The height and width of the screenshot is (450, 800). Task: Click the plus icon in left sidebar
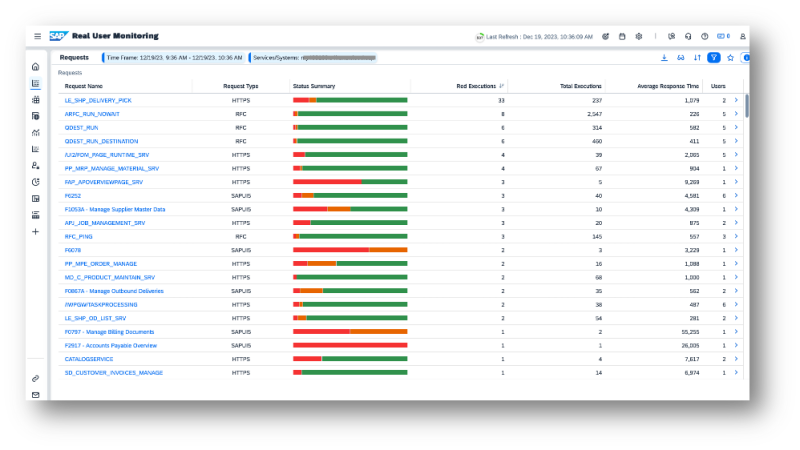(36, 231)
